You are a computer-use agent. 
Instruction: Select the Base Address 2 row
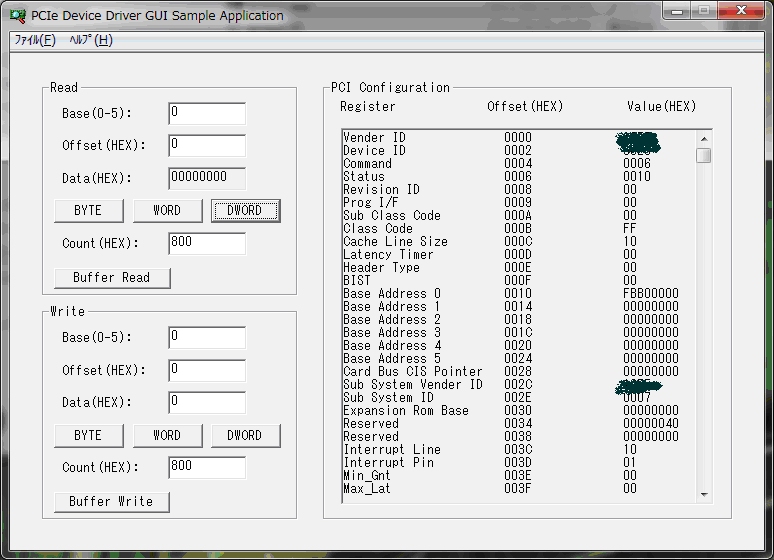[x=519, y=320]
